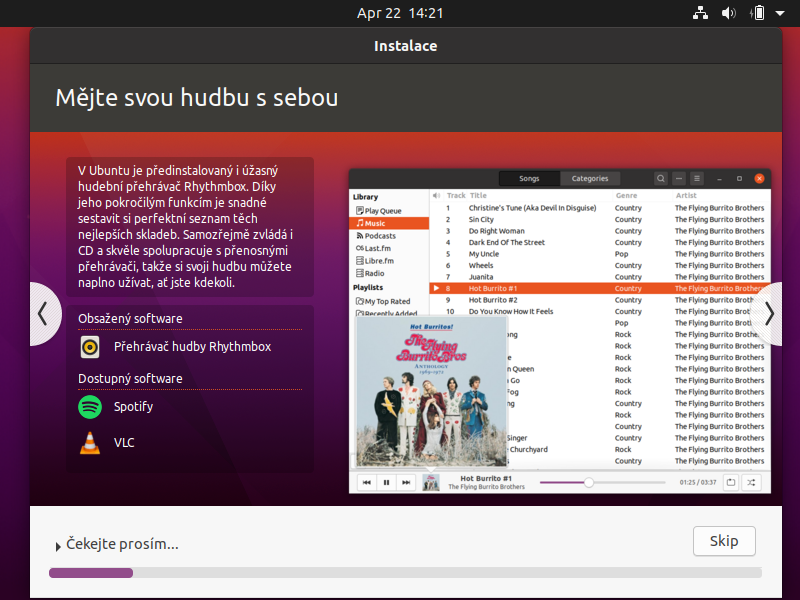This screenshot has width=800, height=600.
Task: Click the VLC cone icon
Action: 90,443
